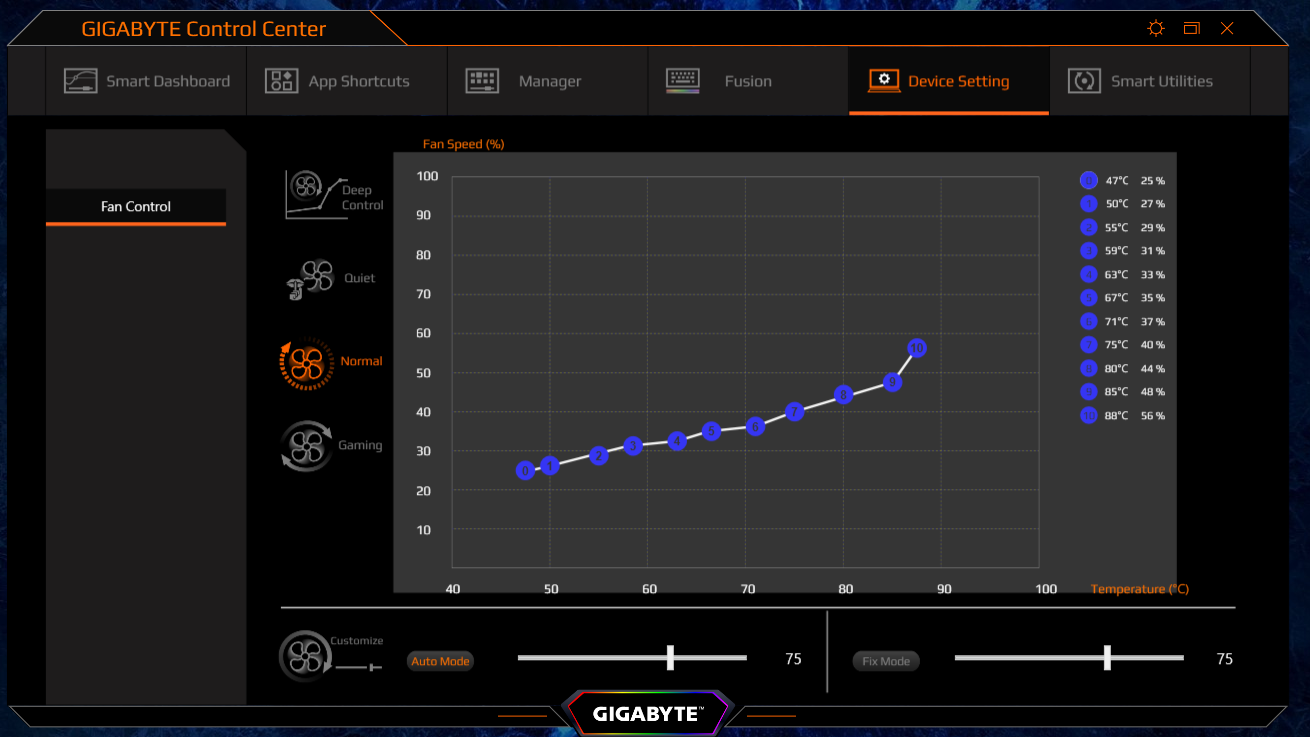Click the 47°C 25% legend entry
Image resolution: width=1310 pixels, height=737 pixels.
(x=1123, y=180)
